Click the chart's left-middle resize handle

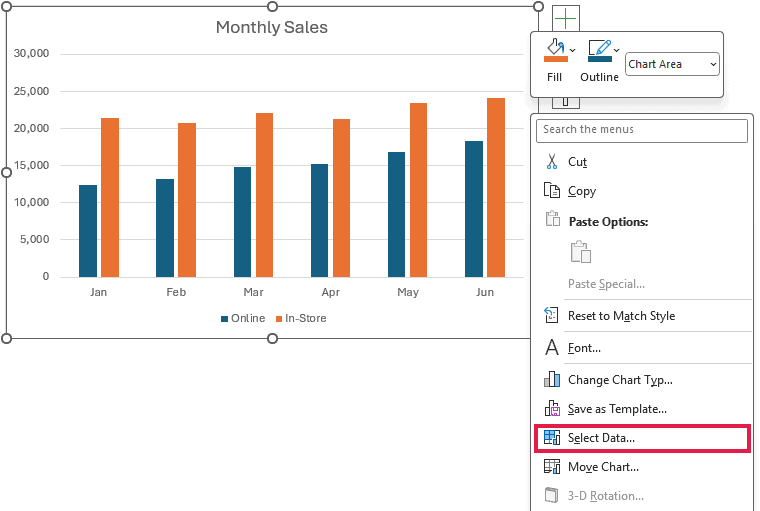(x=6, y=173)
